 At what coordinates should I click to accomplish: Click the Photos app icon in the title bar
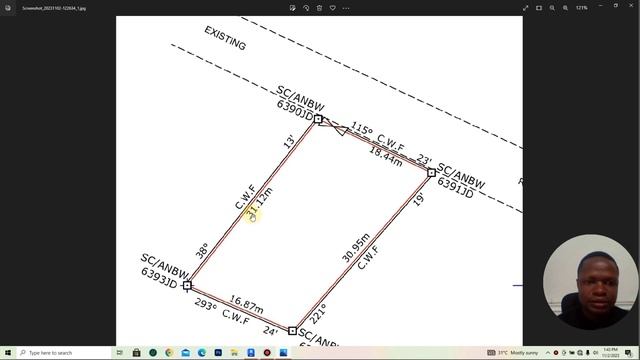(x=8, y=8)
